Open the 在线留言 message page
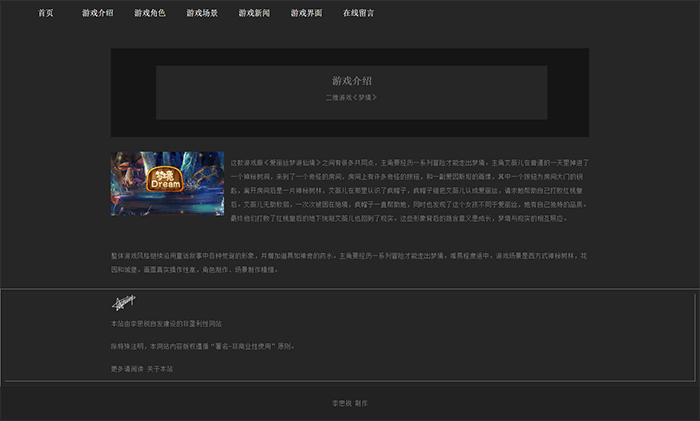 (358, 14)
